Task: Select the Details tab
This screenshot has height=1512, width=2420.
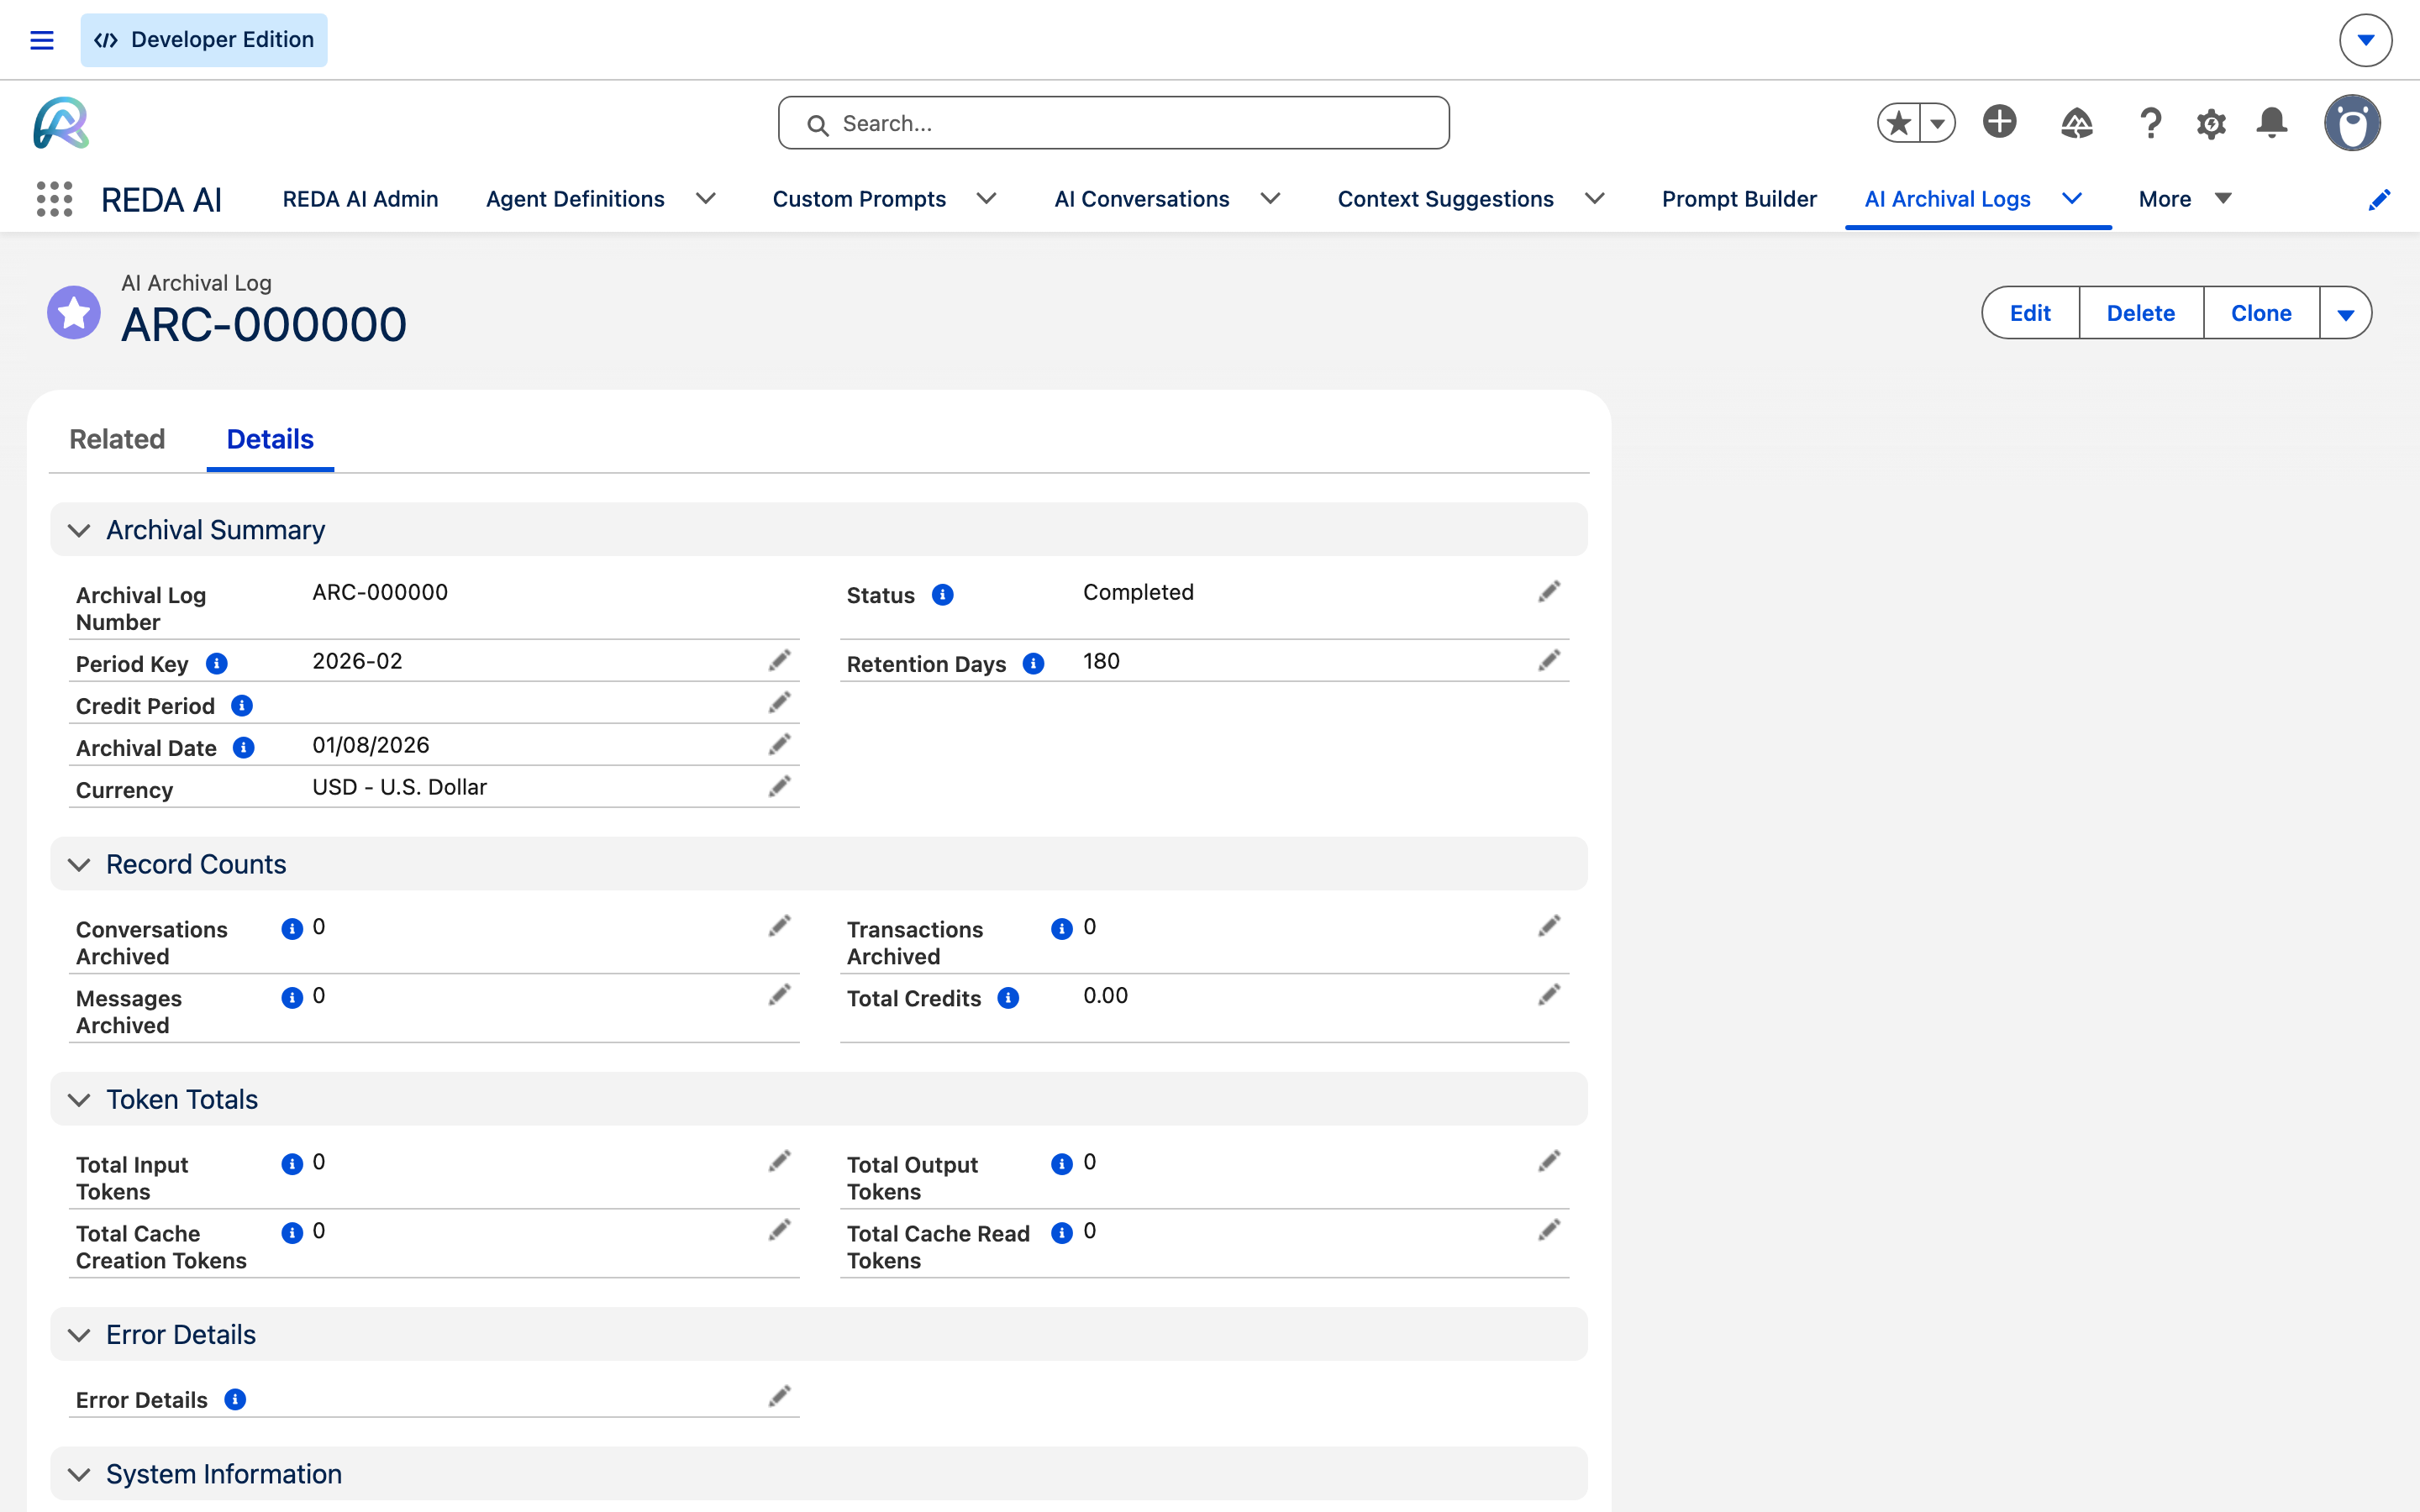Action: pyautogui.click(x=270, y=439)
